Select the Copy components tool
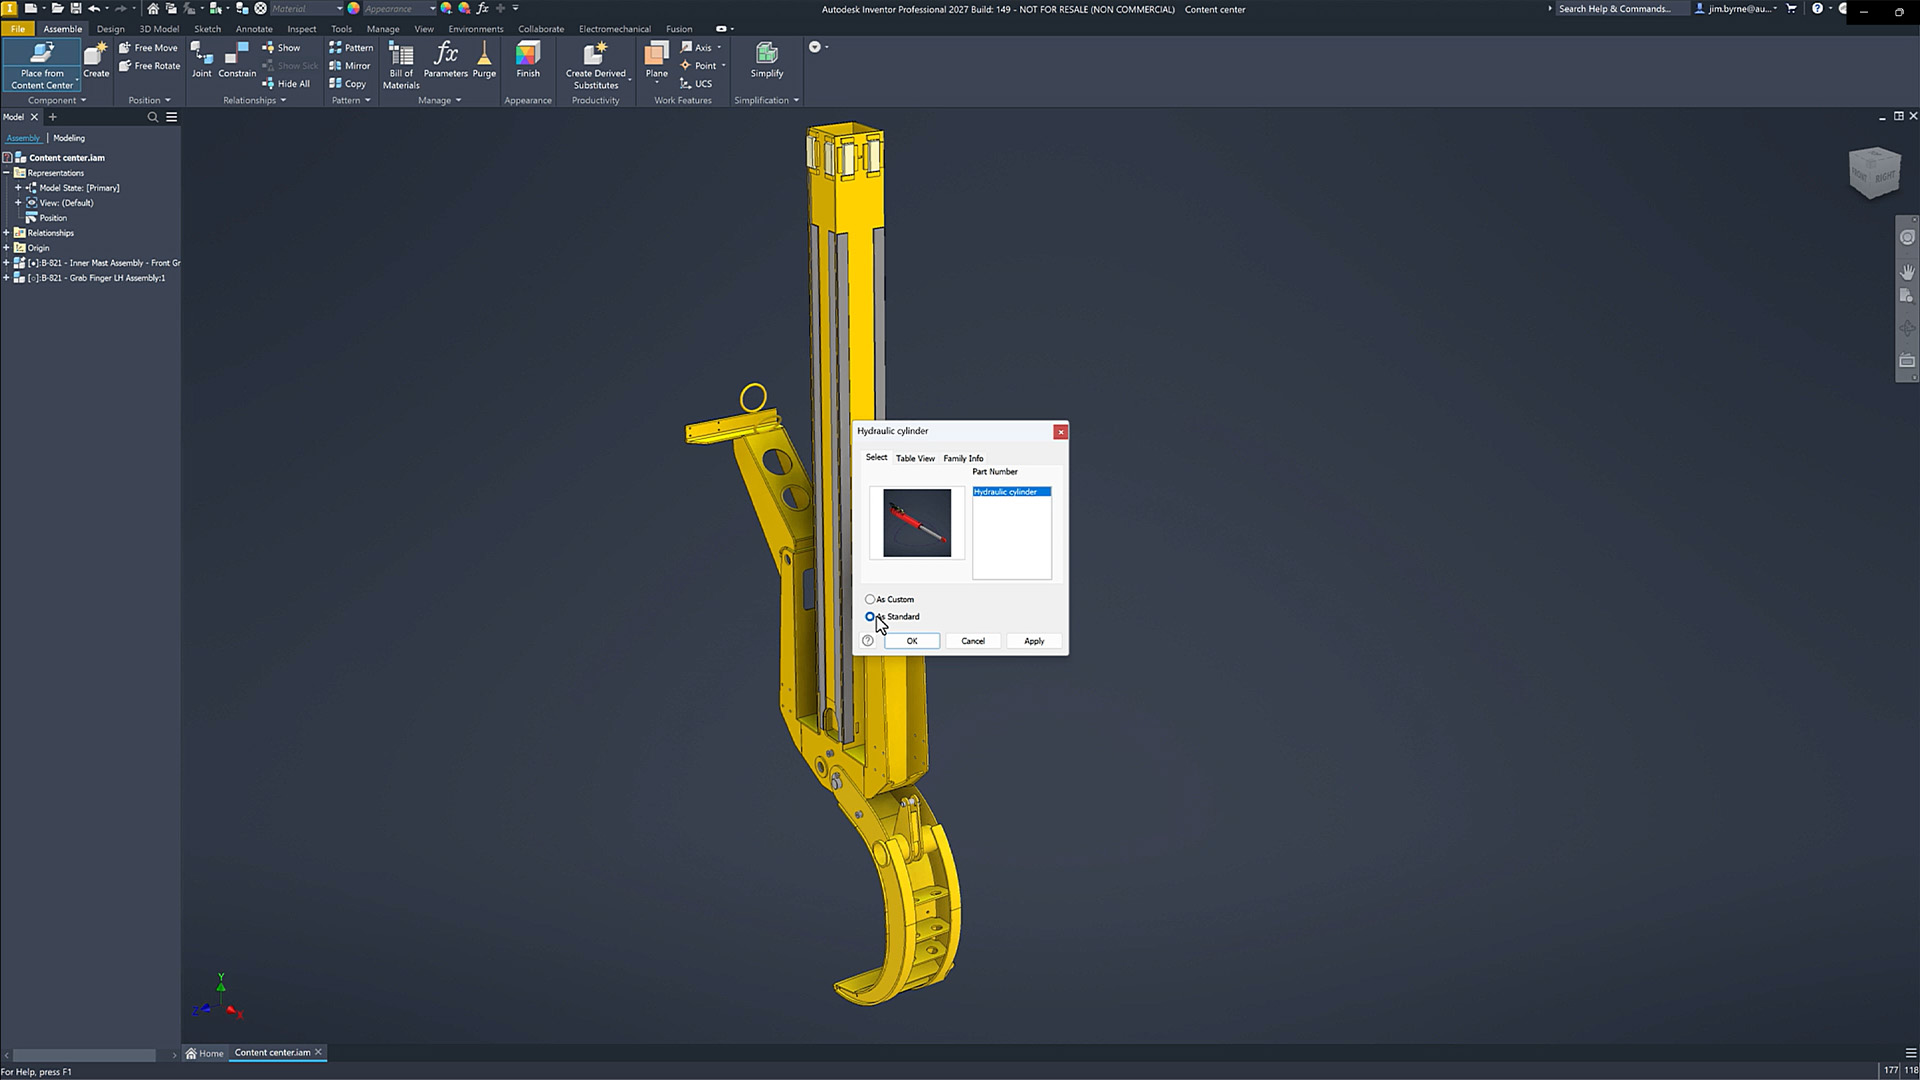This screenshot has width=1920, height=1080. coord(348,84)
